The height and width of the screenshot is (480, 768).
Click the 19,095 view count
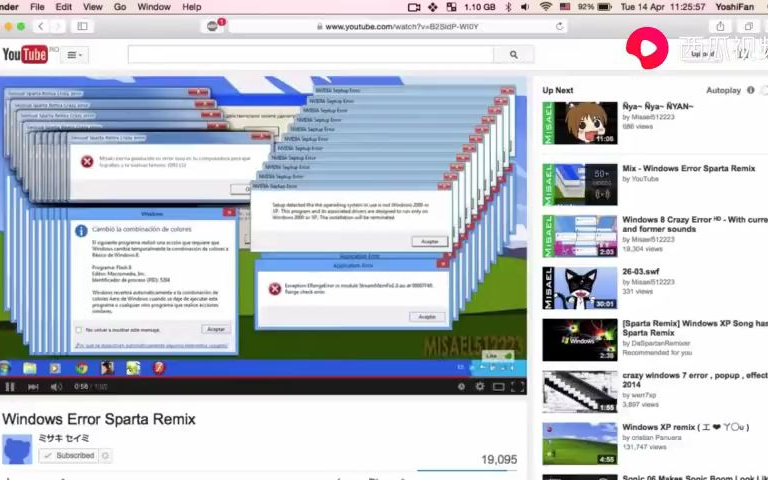point(499,459)
